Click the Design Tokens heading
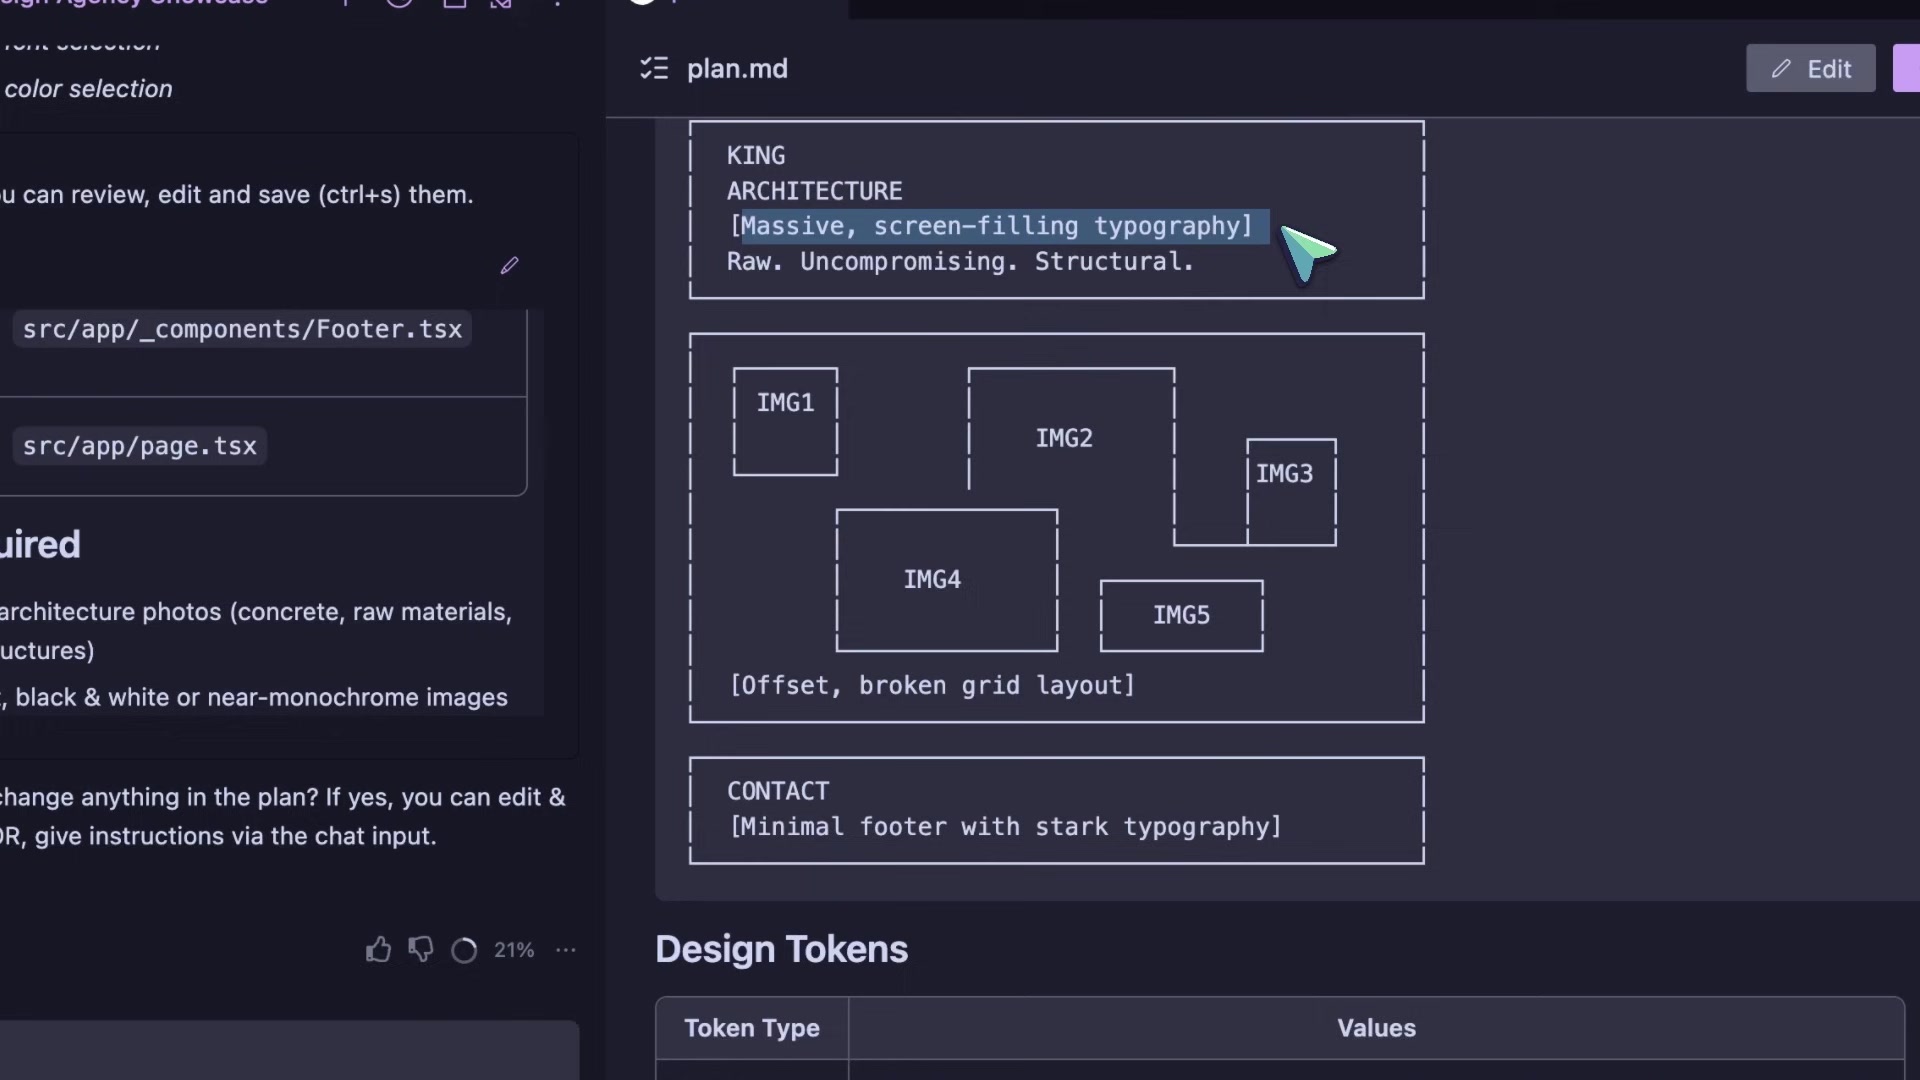Viewport: 1920px width, 1080px height. [x=781, y=949]
